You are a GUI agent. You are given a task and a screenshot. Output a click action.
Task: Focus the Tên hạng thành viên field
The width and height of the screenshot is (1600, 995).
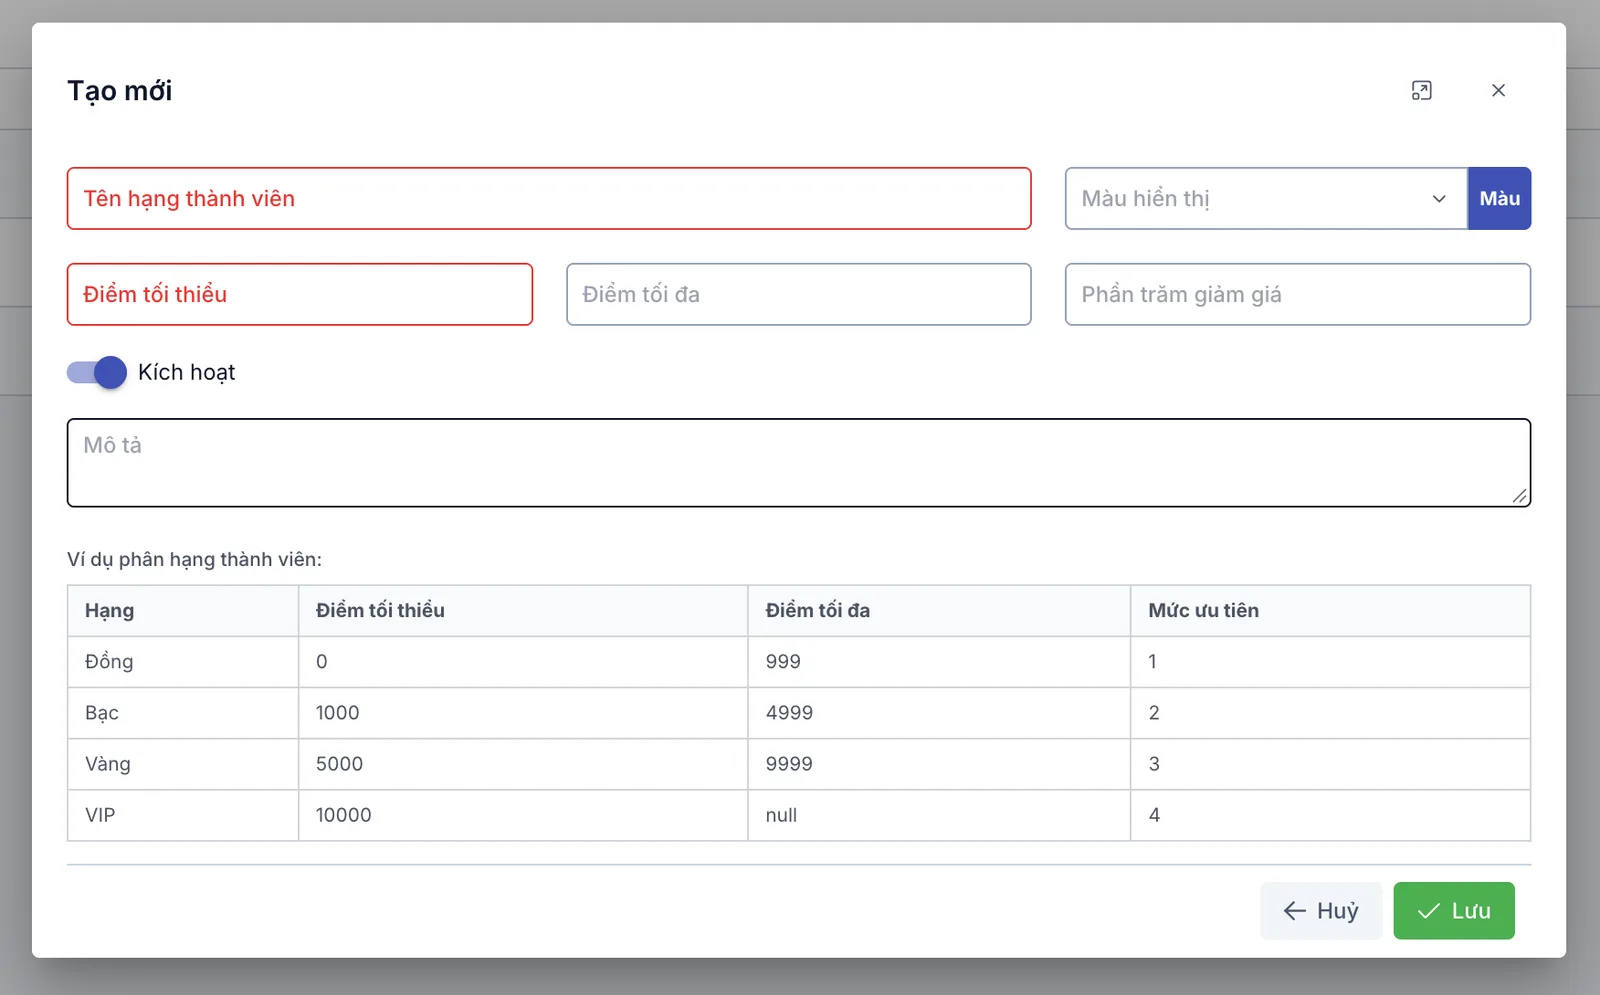point(549,198)
